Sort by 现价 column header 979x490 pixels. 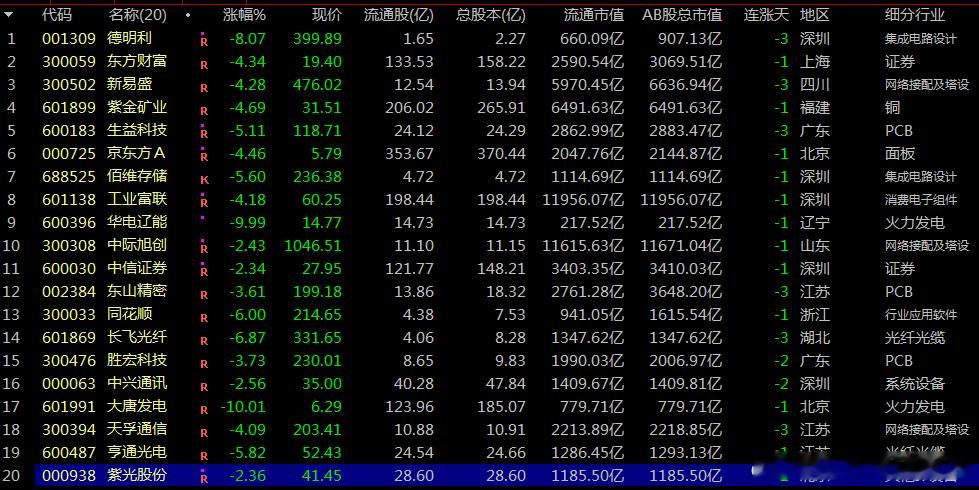point(327,15)
